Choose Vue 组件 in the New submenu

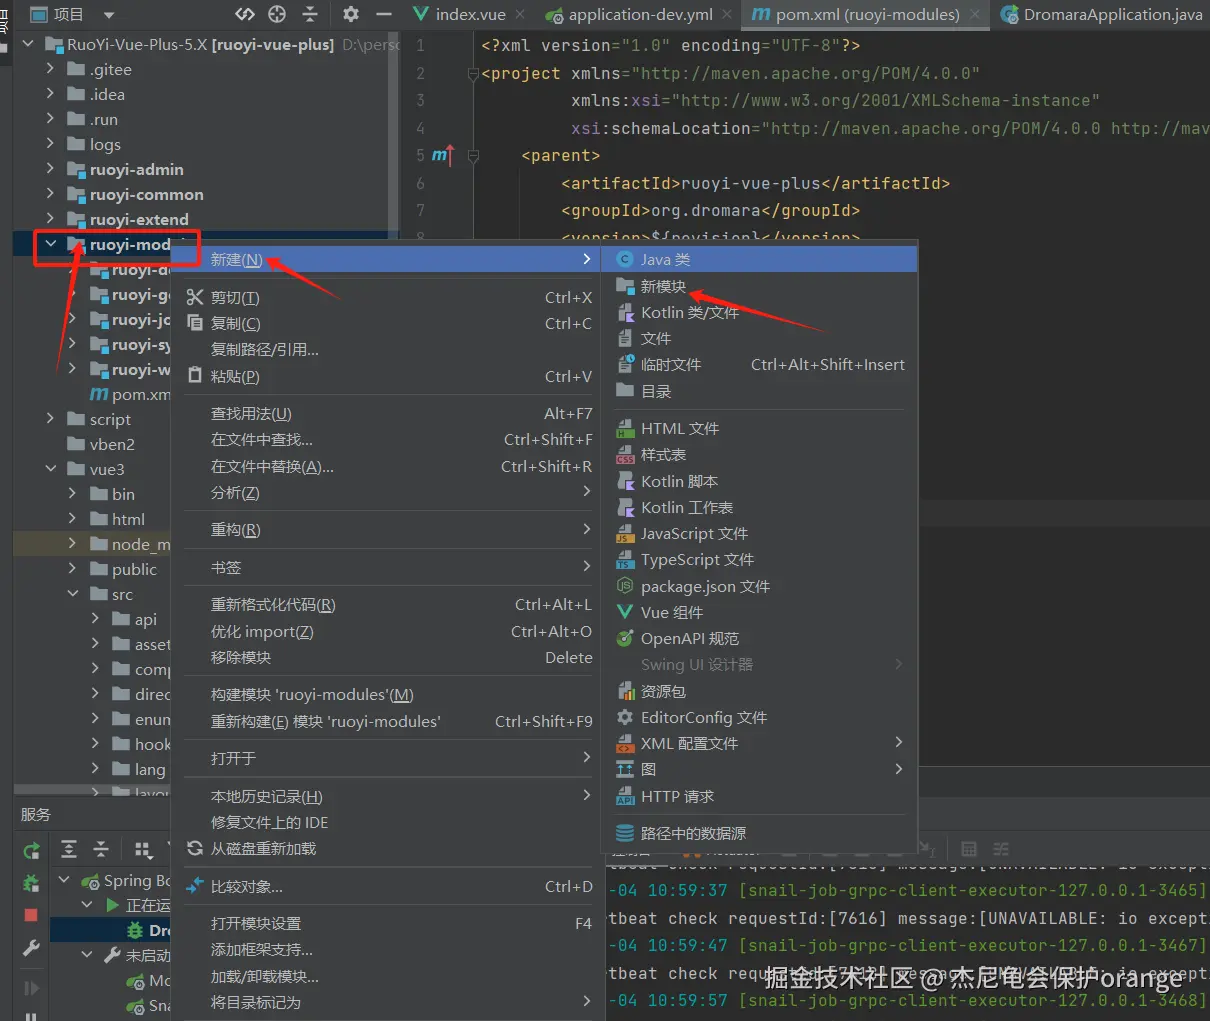(x=759, y=612)
